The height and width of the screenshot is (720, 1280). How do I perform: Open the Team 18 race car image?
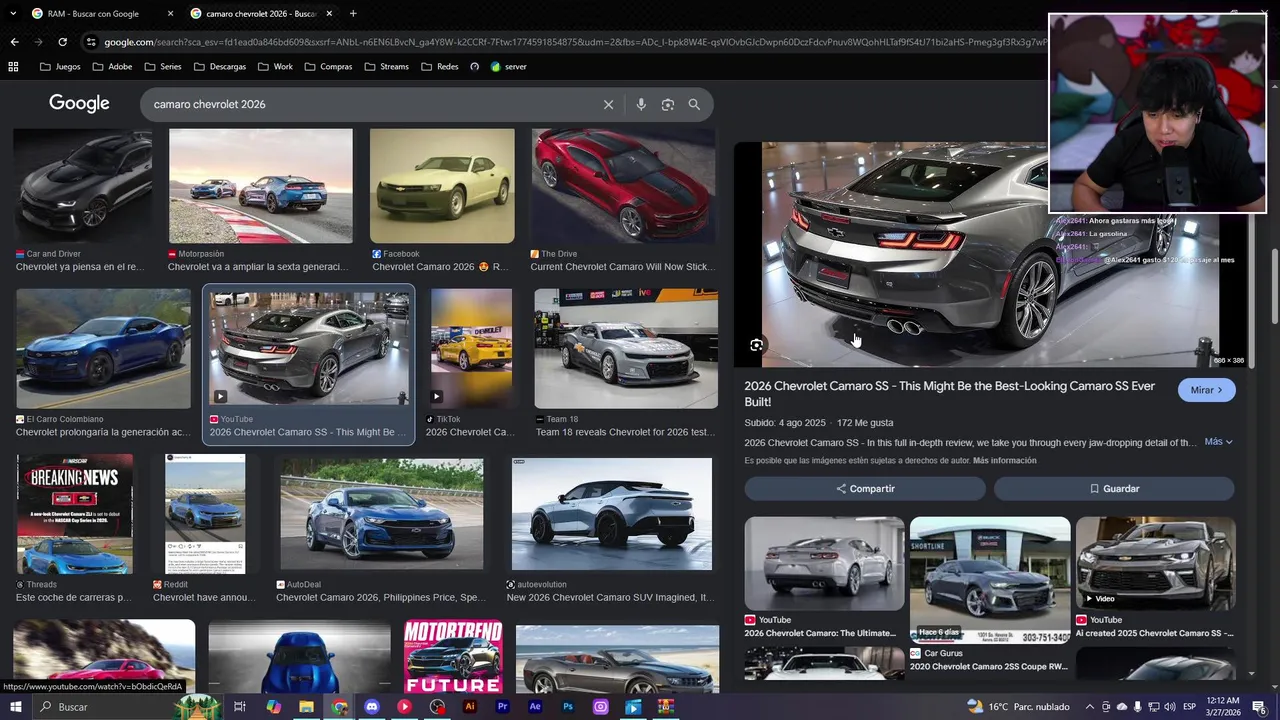(x=626, y=349)
